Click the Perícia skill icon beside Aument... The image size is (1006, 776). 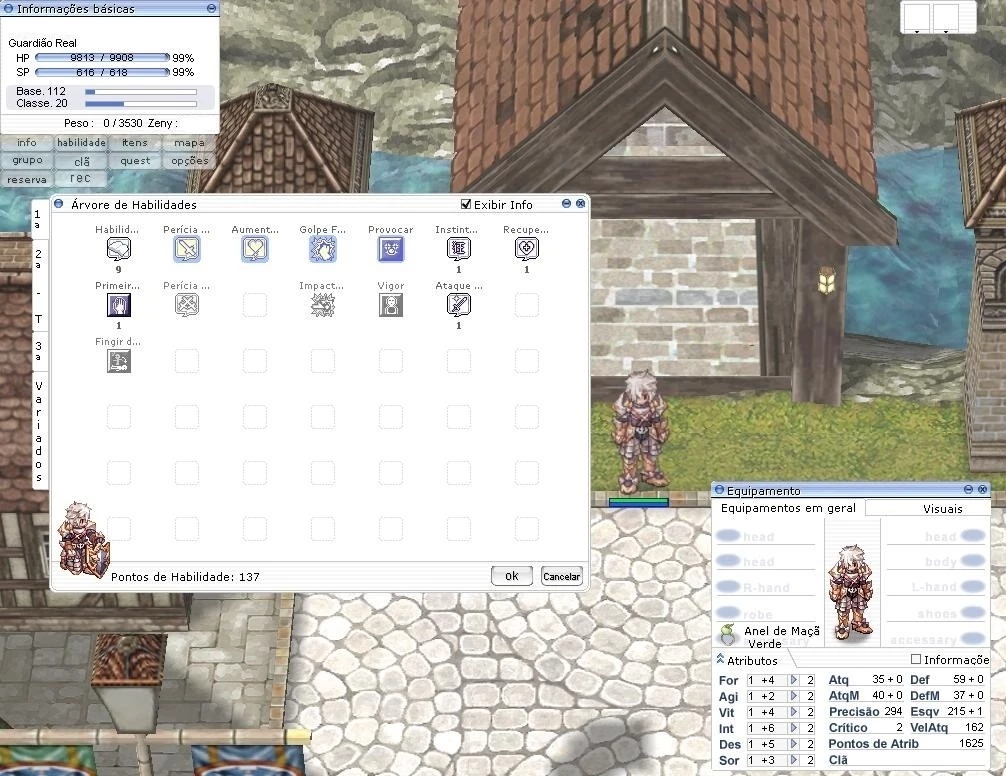(x=187, y=249)
